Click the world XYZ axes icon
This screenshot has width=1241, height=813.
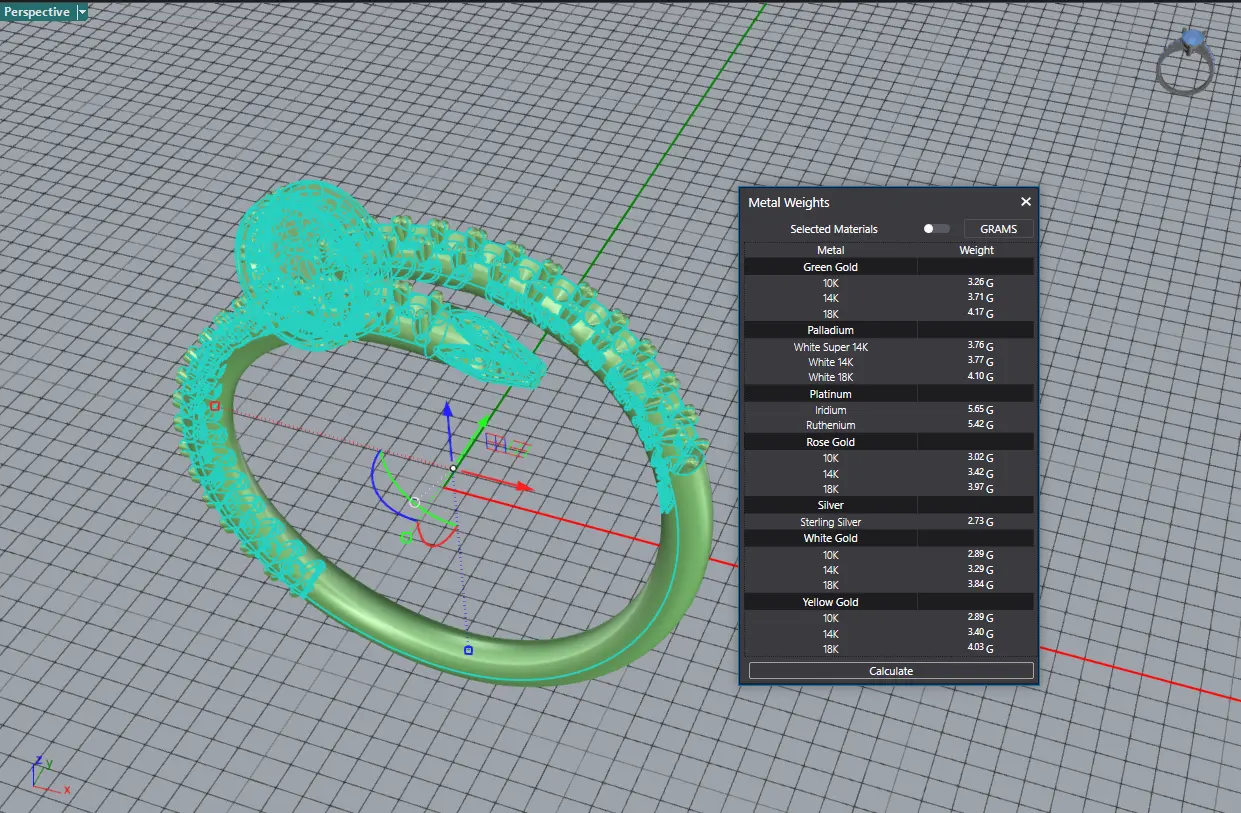40,774
